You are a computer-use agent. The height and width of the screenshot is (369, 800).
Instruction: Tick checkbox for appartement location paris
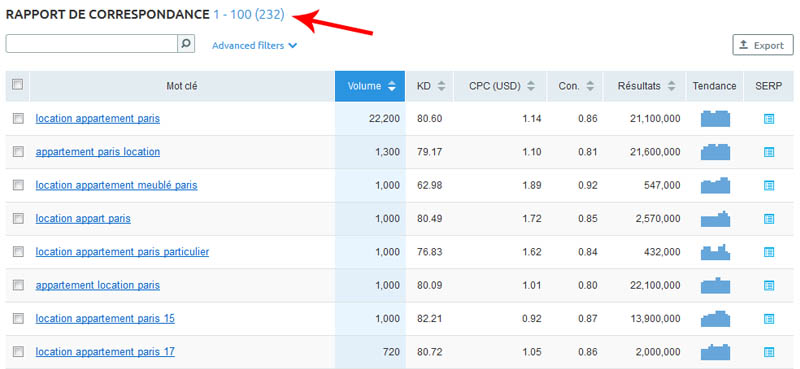pyautogui.click(x=18, y=285)
